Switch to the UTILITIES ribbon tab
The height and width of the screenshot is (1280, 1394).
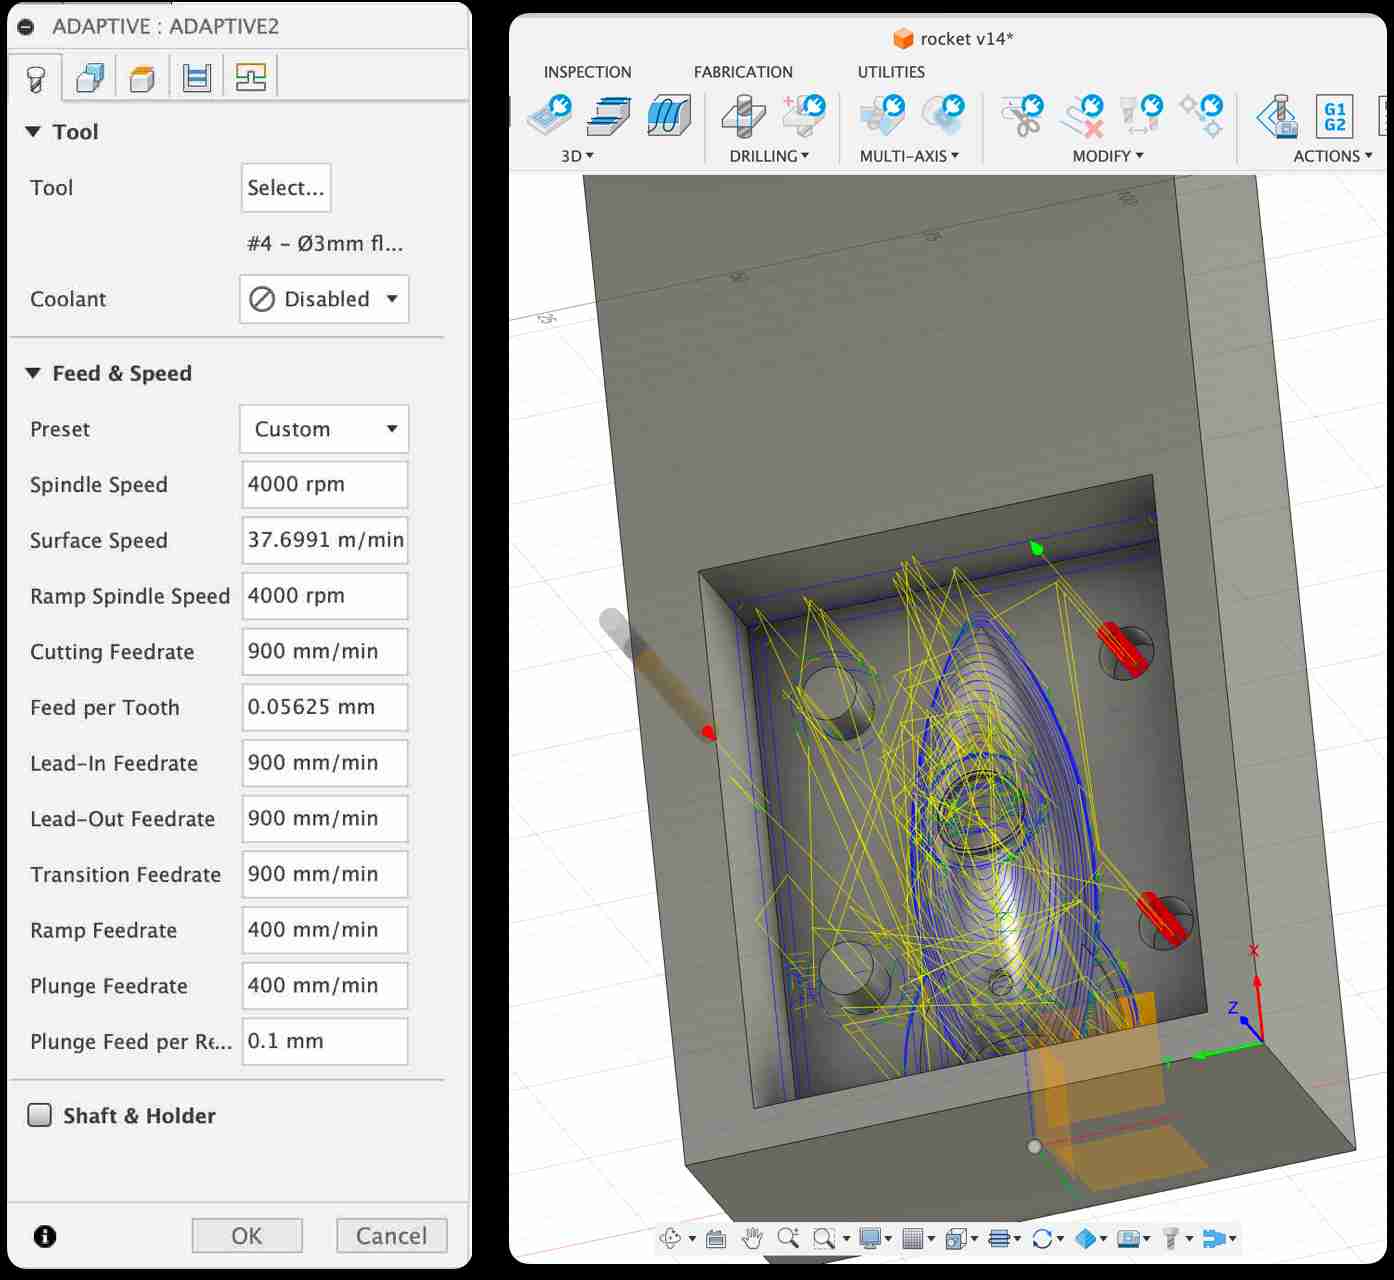pos(891,72)
